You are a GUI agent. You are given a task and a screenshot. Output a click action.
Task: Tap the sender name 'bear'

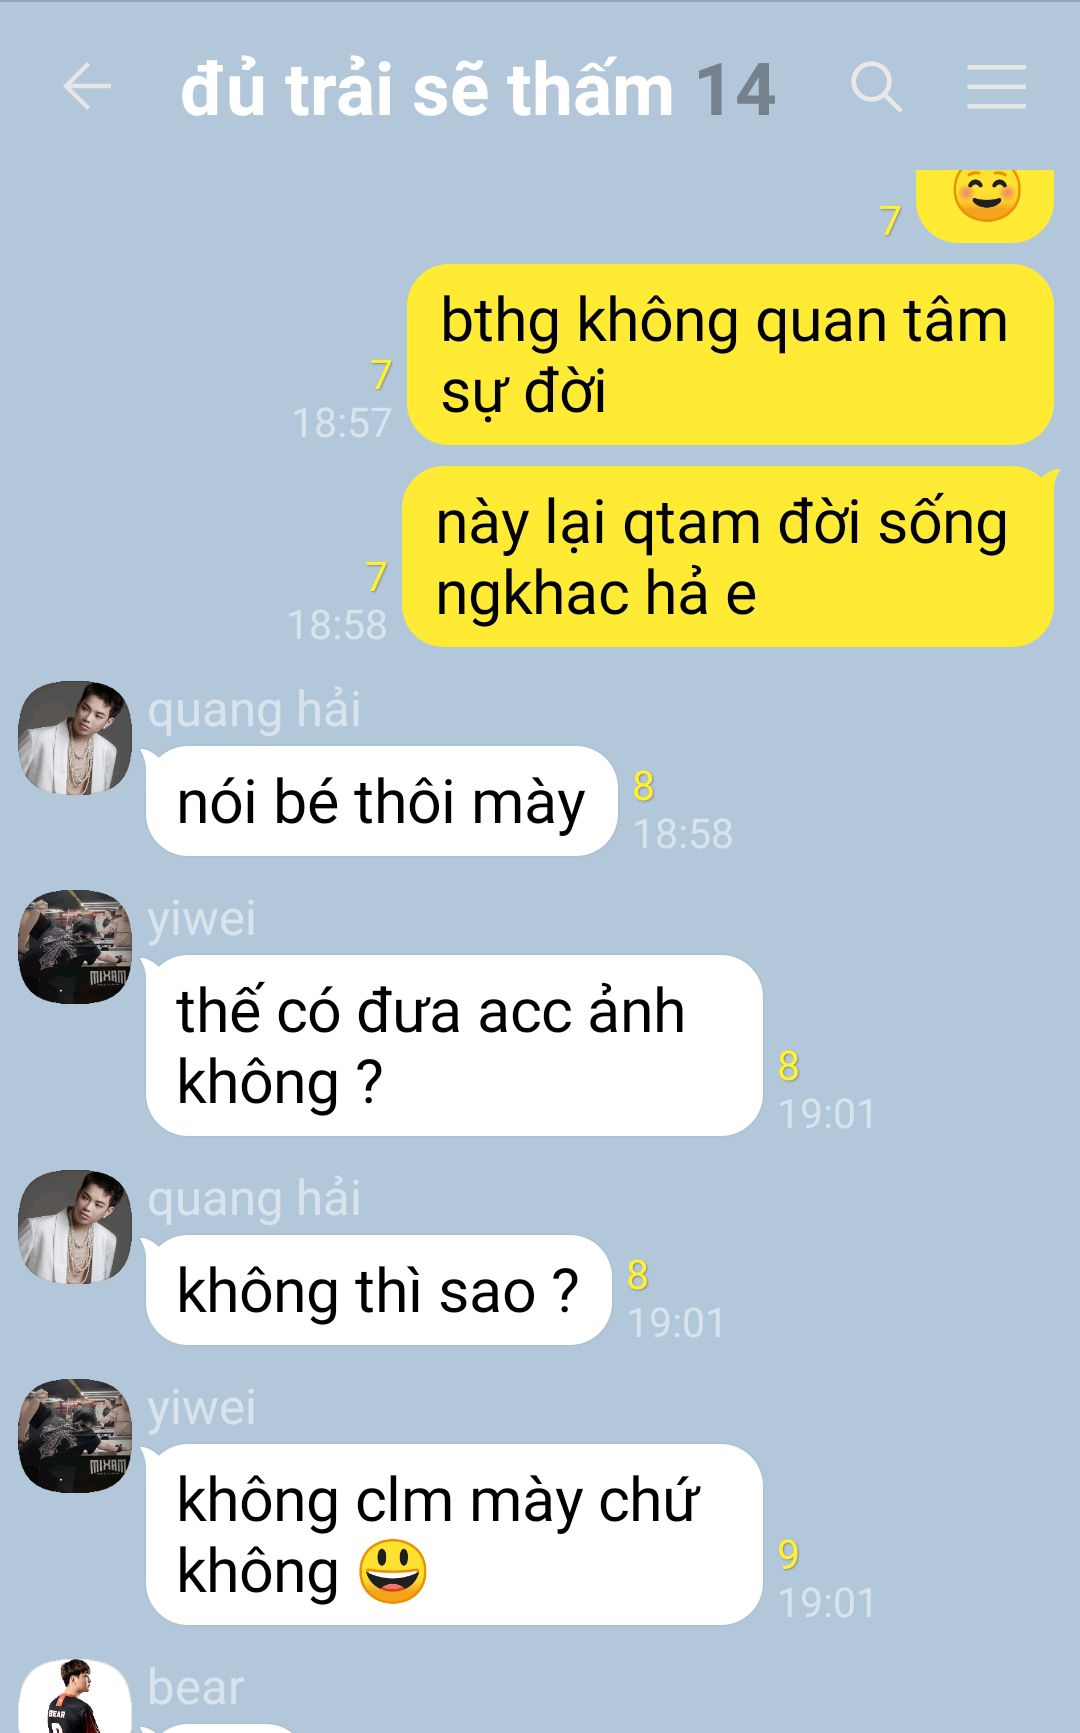coord(195,1687)
